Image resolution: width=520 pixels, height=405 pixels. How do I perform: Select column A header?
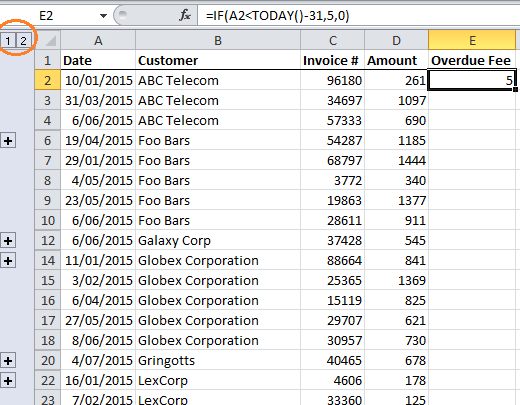point(98,40)
